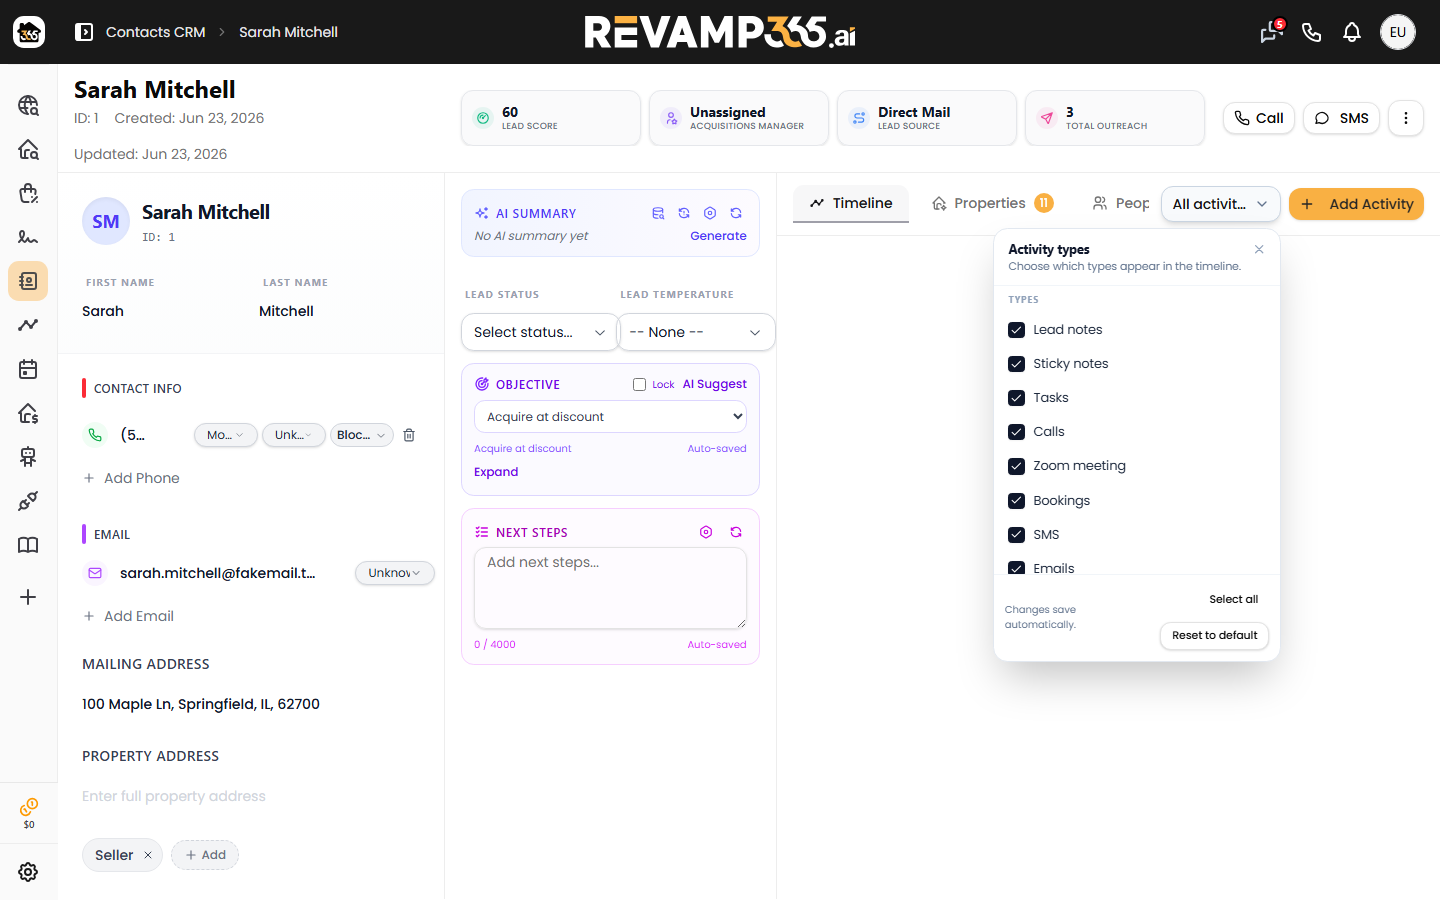Viewport: 1440px width, 900px height.
Task: Click the plus icon in left sidebar
Action: pos(28,597)
